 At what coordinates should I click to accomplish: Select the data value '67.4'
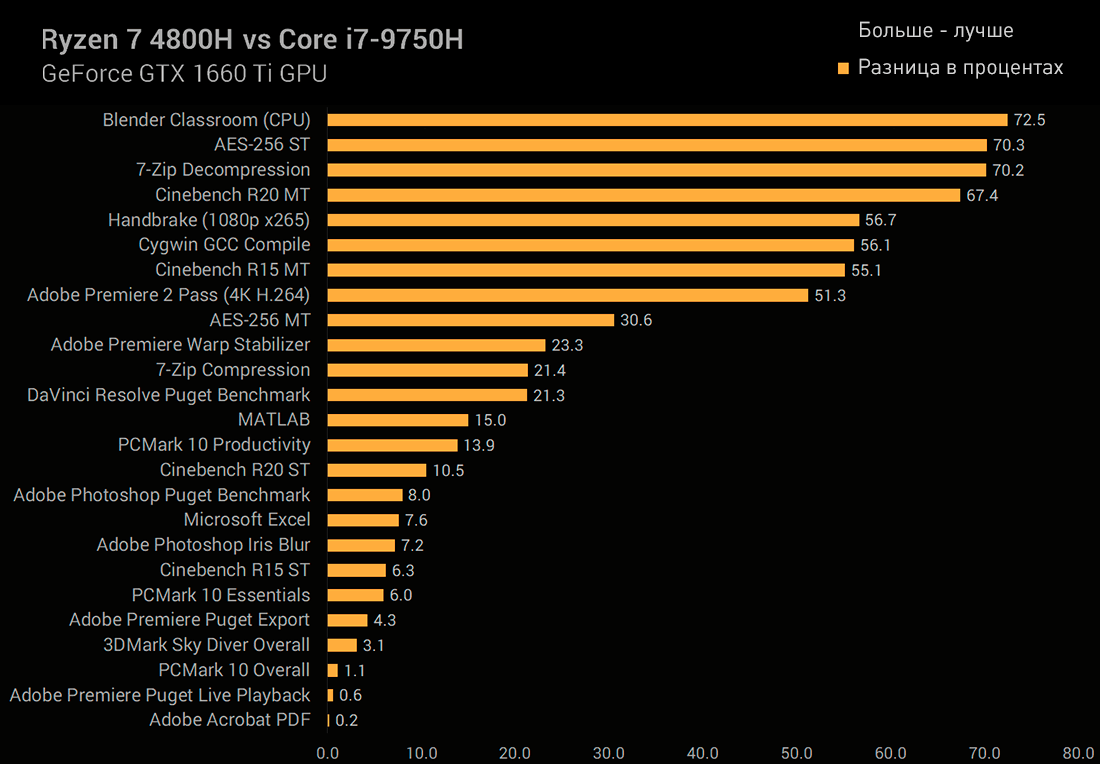click(982, 195)
